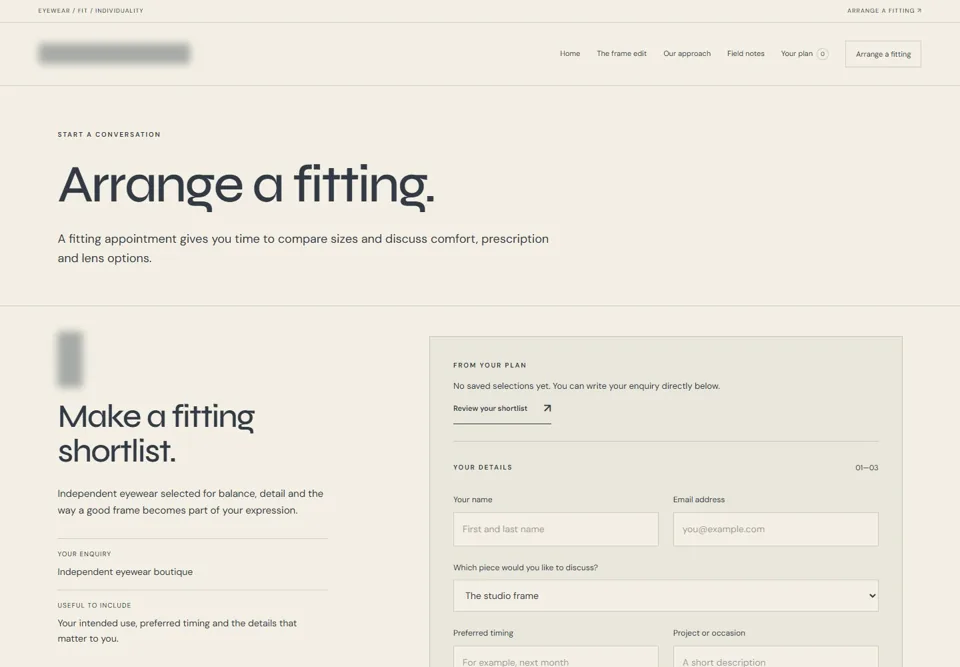960x667 pixels.
Task: Click the YOUR DETAILS section label
Action: (482, 467)
